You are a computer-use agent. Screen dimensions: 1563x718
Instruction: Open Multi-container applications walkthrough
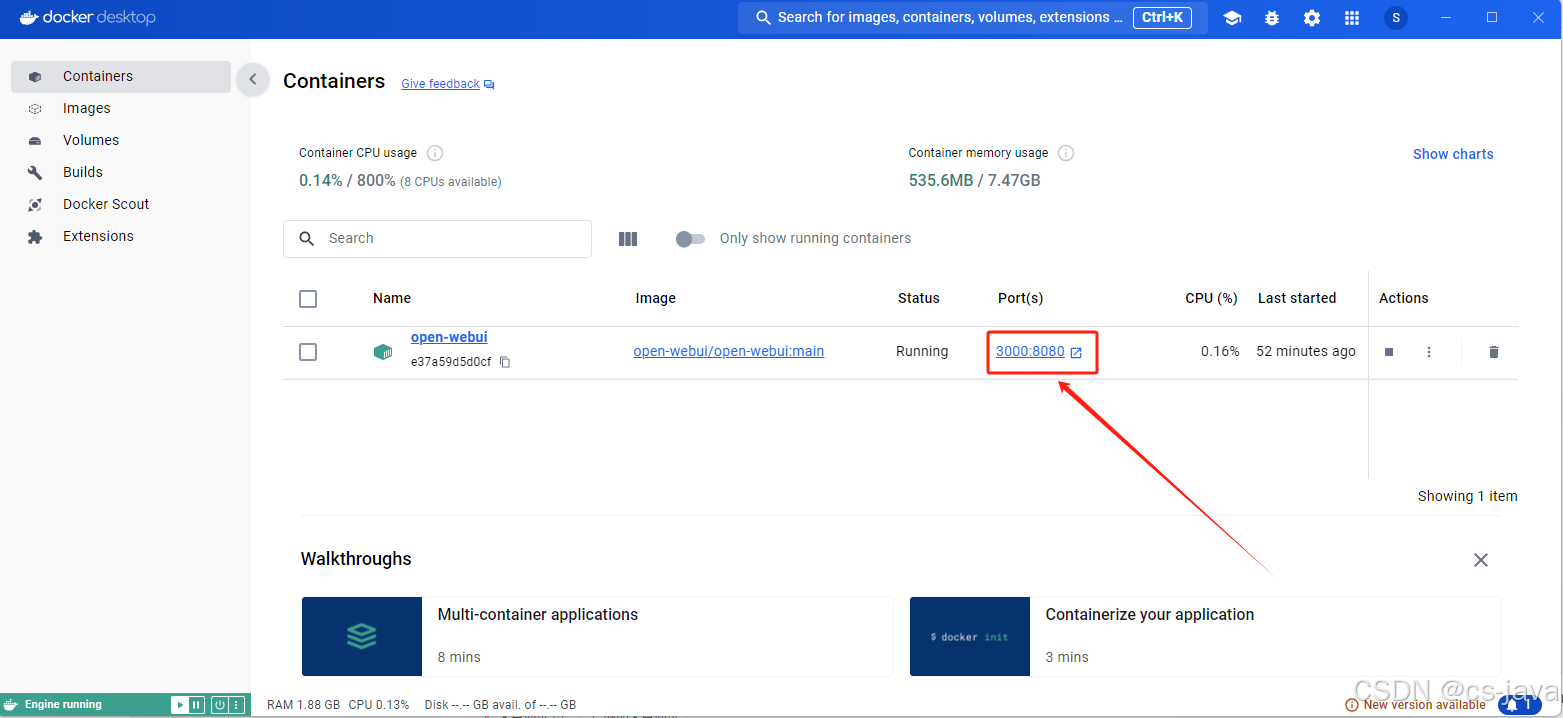pos(597,636)
